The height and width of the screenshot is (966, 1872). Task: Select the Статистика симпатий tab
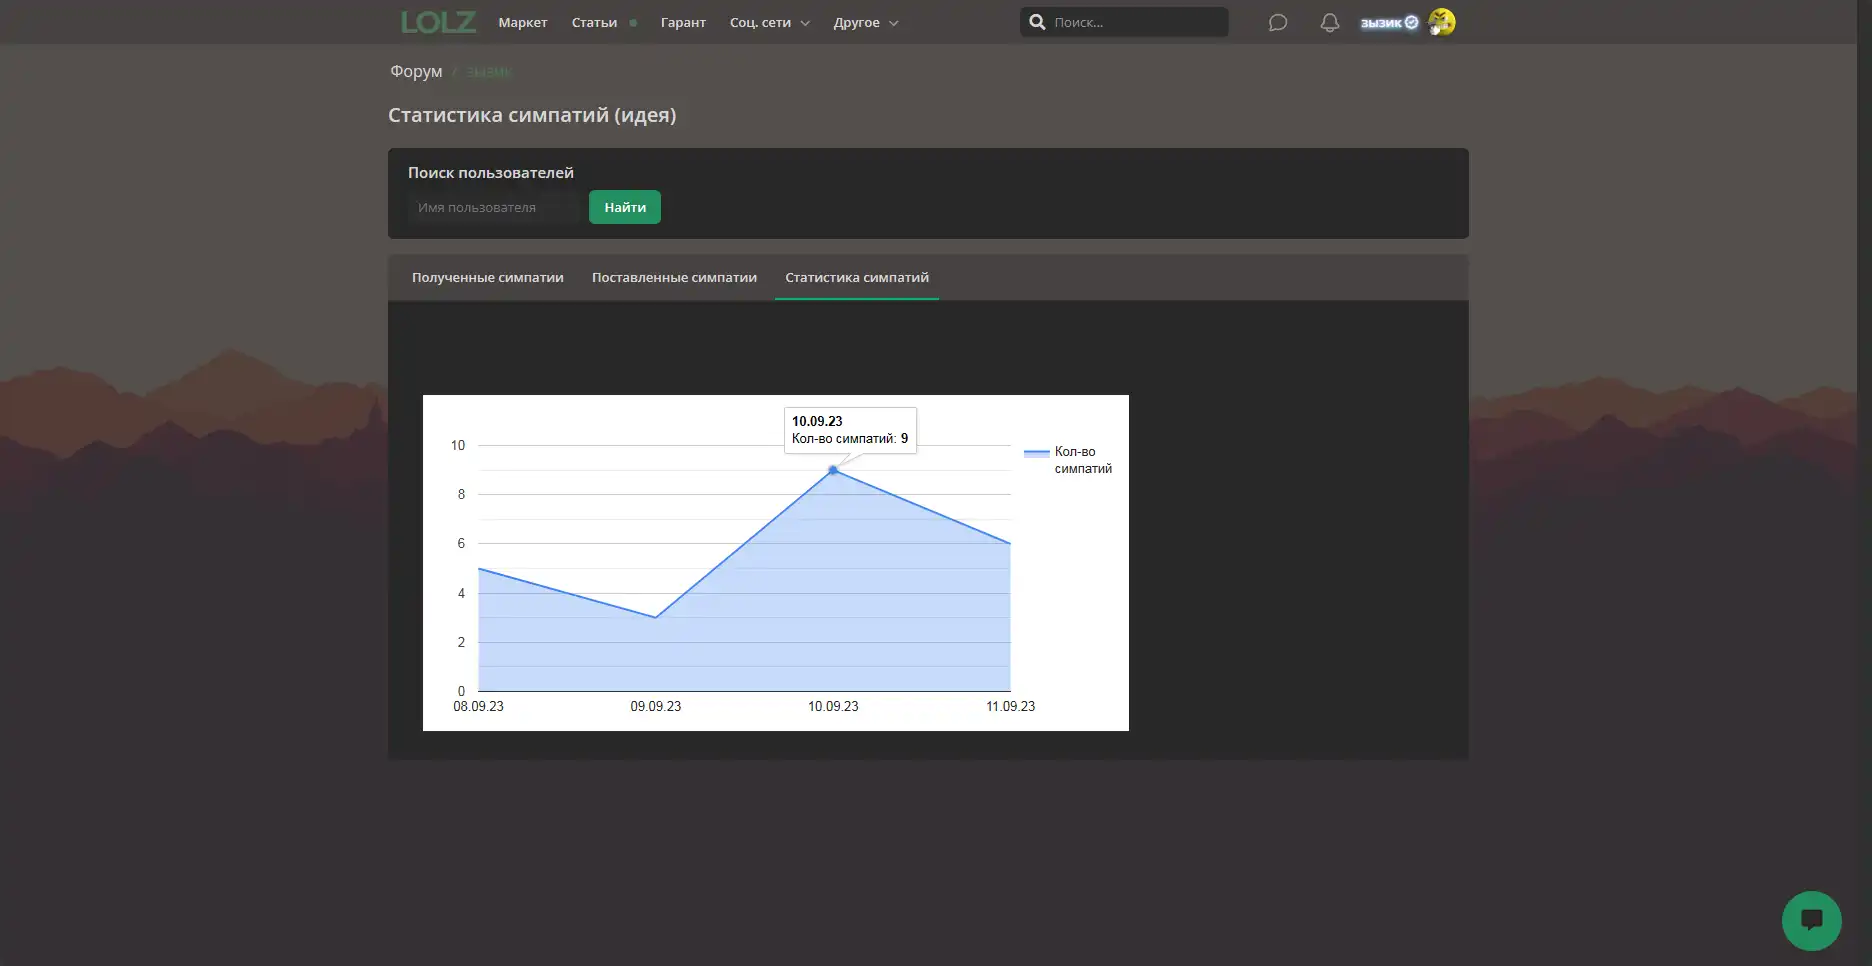[857, 278]
